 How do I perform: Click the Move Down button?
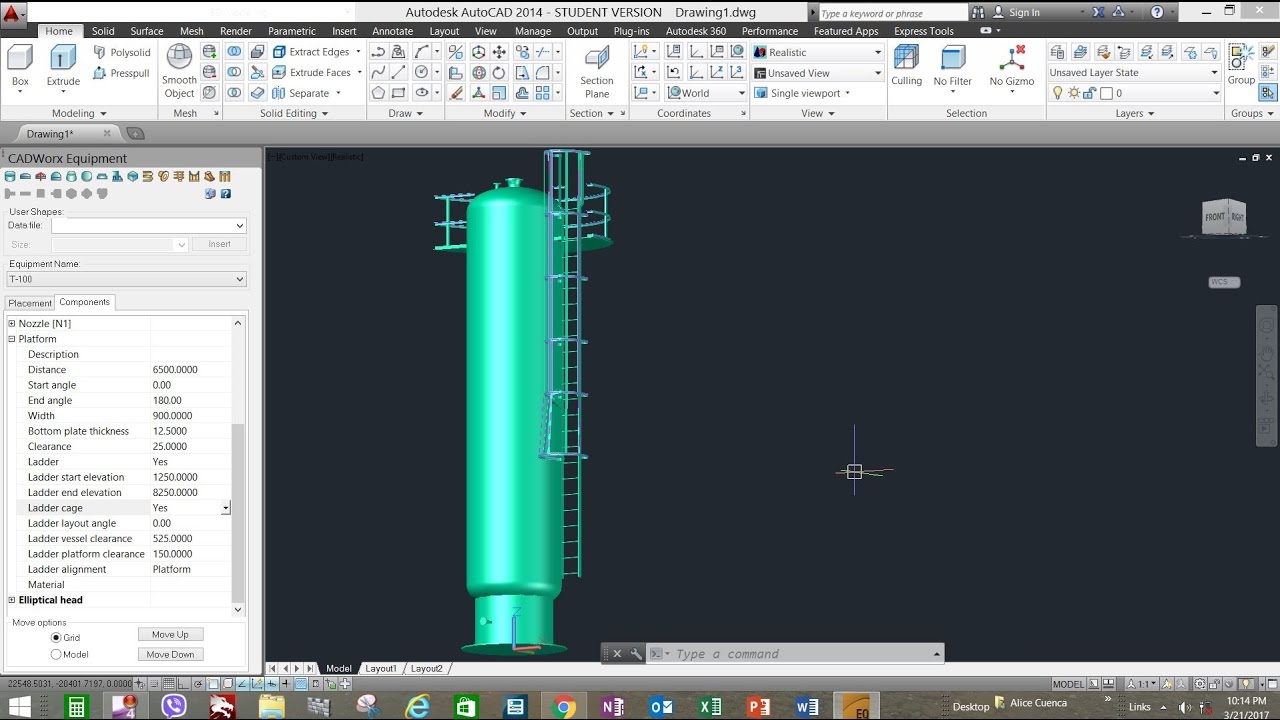coord(170,654)
